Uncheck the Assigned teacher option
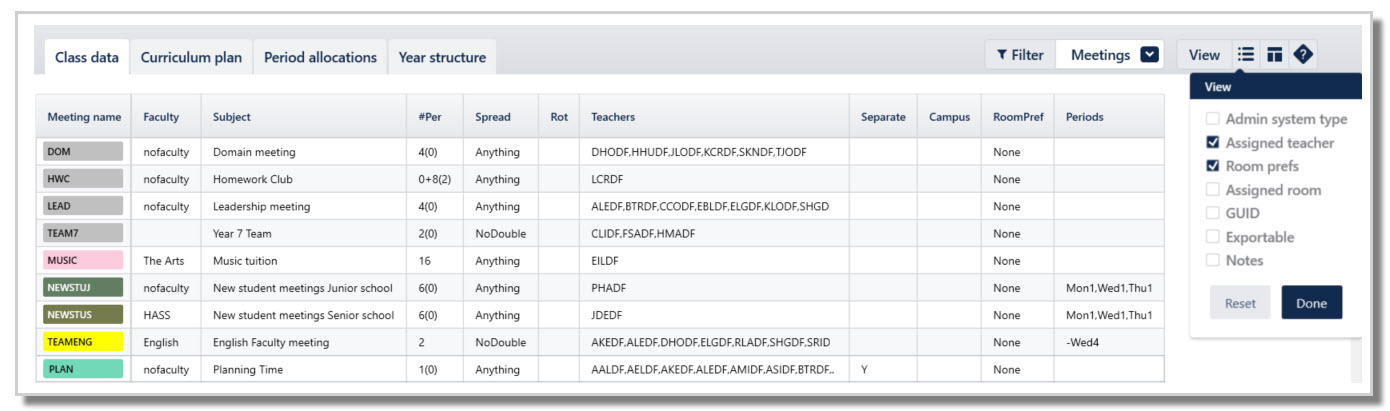The height and width of the screenshot is (411, 1390). (x=1213, y=143)
